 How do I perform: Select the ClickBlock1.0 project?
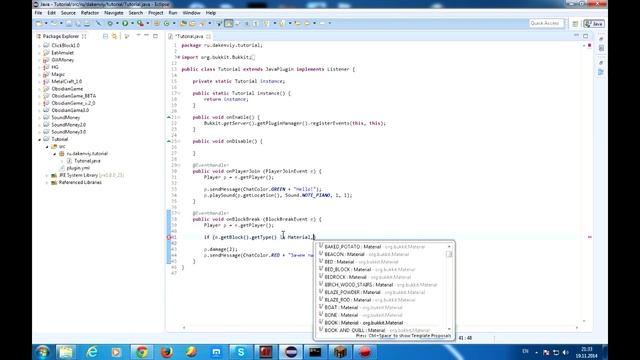(65, 45)
